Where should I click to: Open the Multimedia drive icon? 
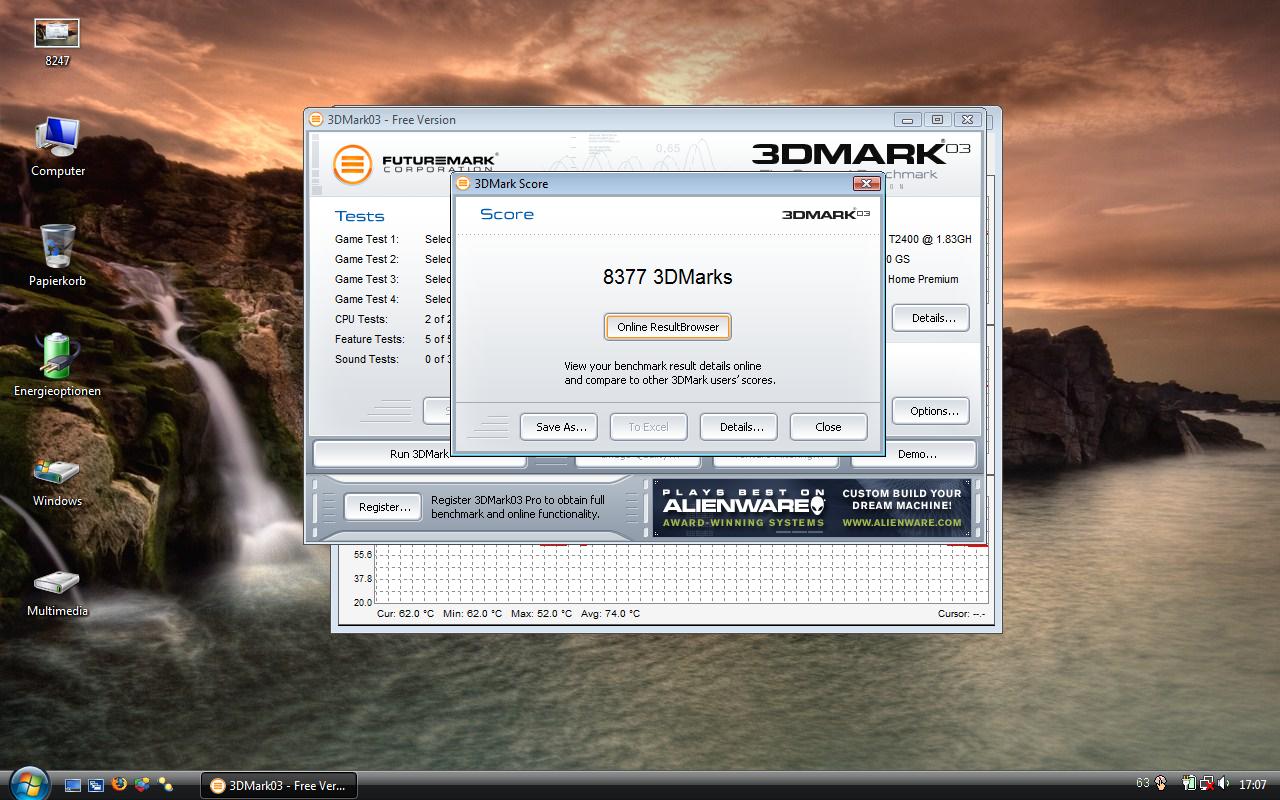57,593
